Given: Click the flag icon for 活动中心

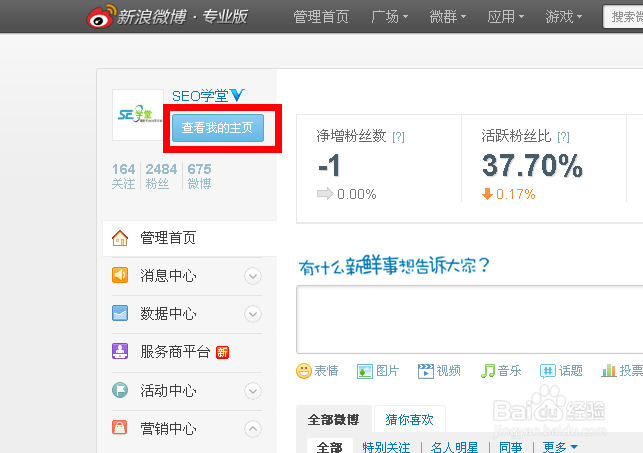Looking at the screenshot, I should [120, 390].
